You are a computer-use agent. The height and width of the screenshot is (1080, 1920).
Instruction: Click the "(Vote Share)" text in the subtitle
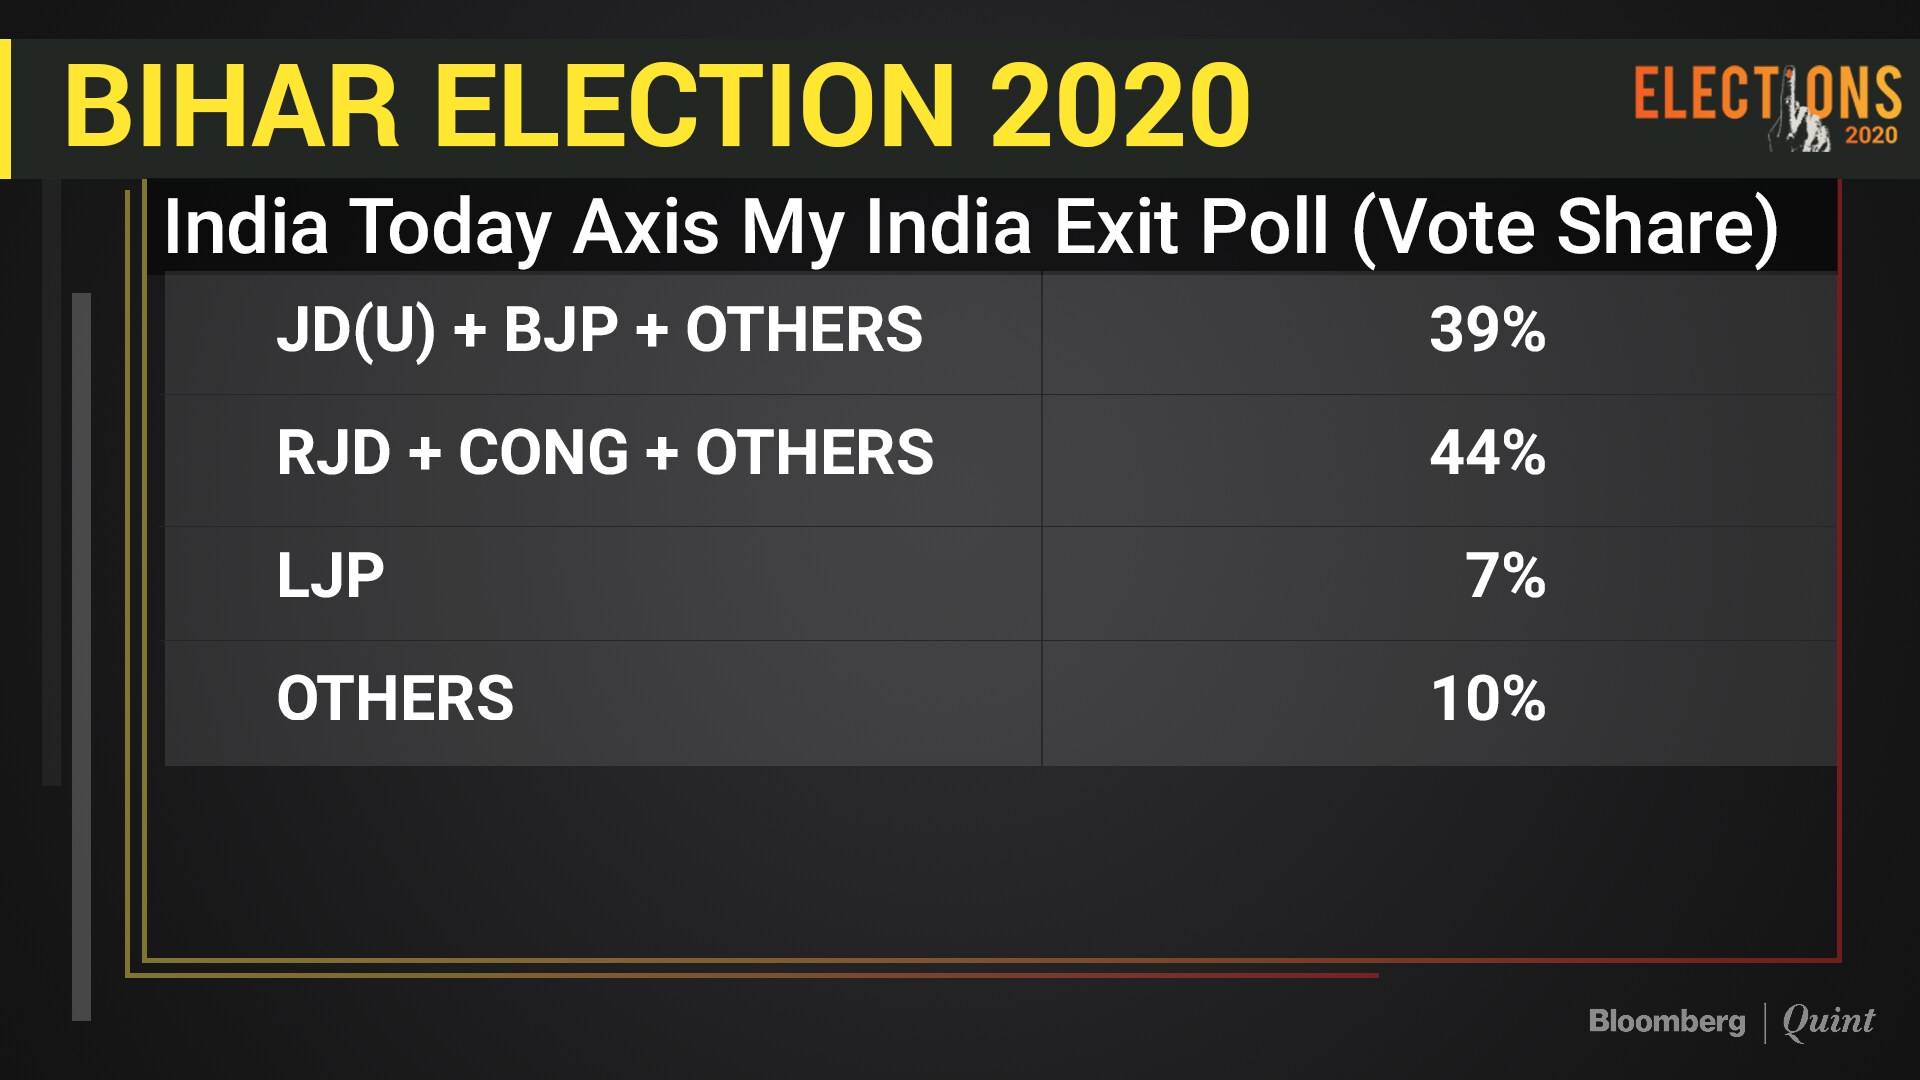pyautogui.click(x=1565, y=227)
